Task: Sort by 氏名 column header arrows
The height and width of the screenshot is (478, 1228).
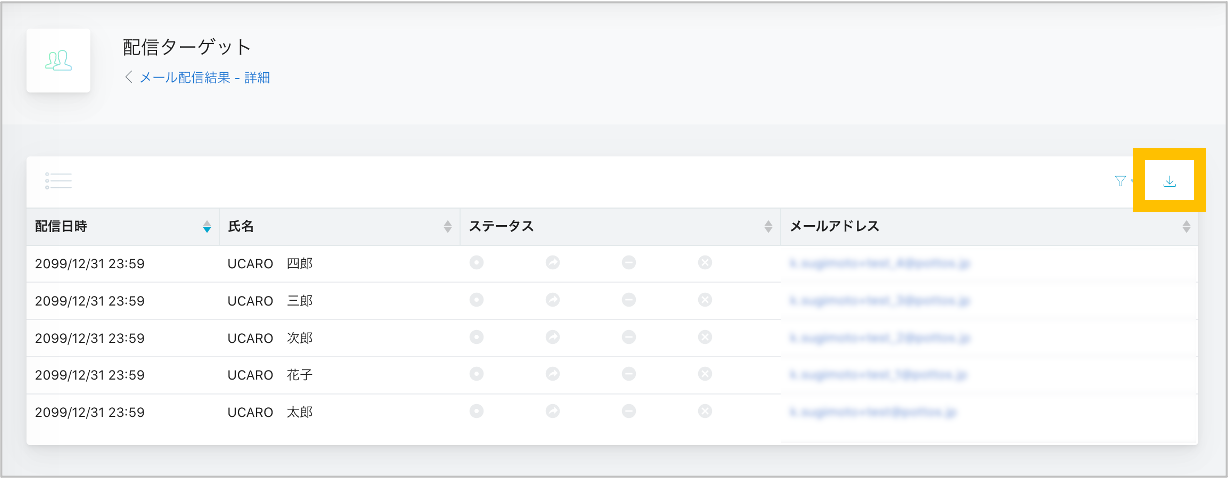Action: click(448, 227)
